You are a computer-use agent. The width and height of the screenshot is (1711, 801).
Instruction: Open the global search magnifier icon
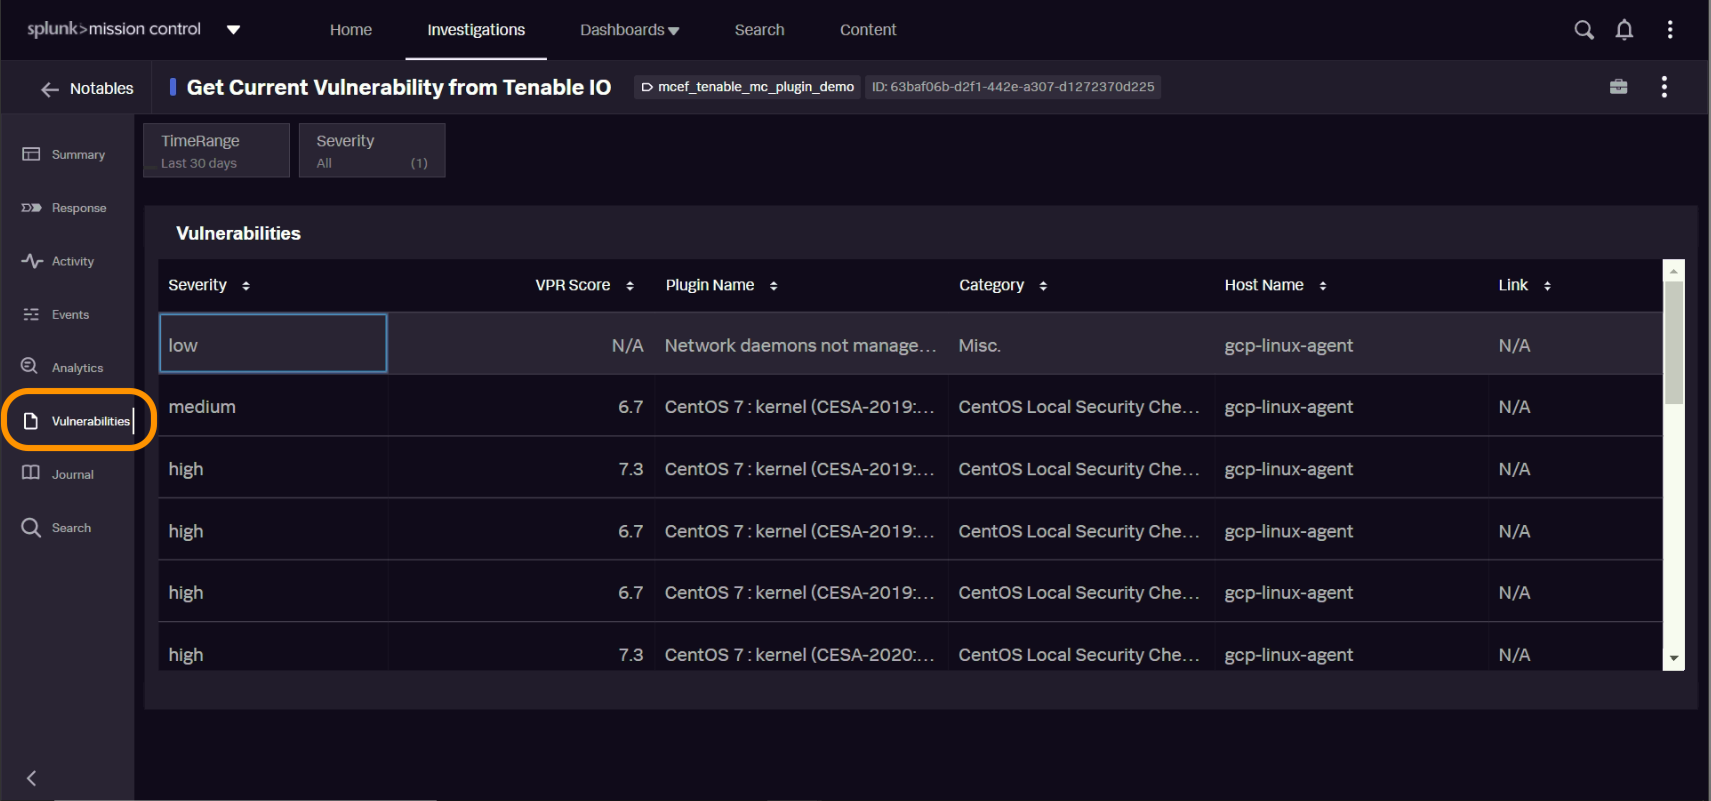(1584, 30)
